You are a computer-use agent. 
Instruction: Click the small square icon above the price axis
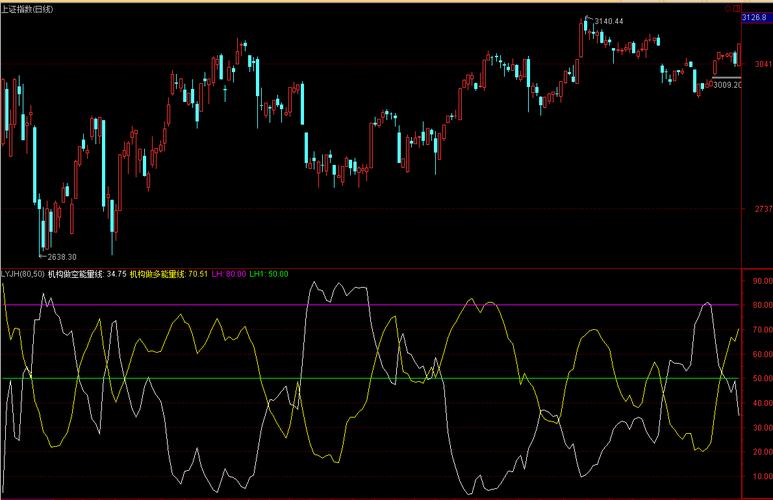coord(737,8)
